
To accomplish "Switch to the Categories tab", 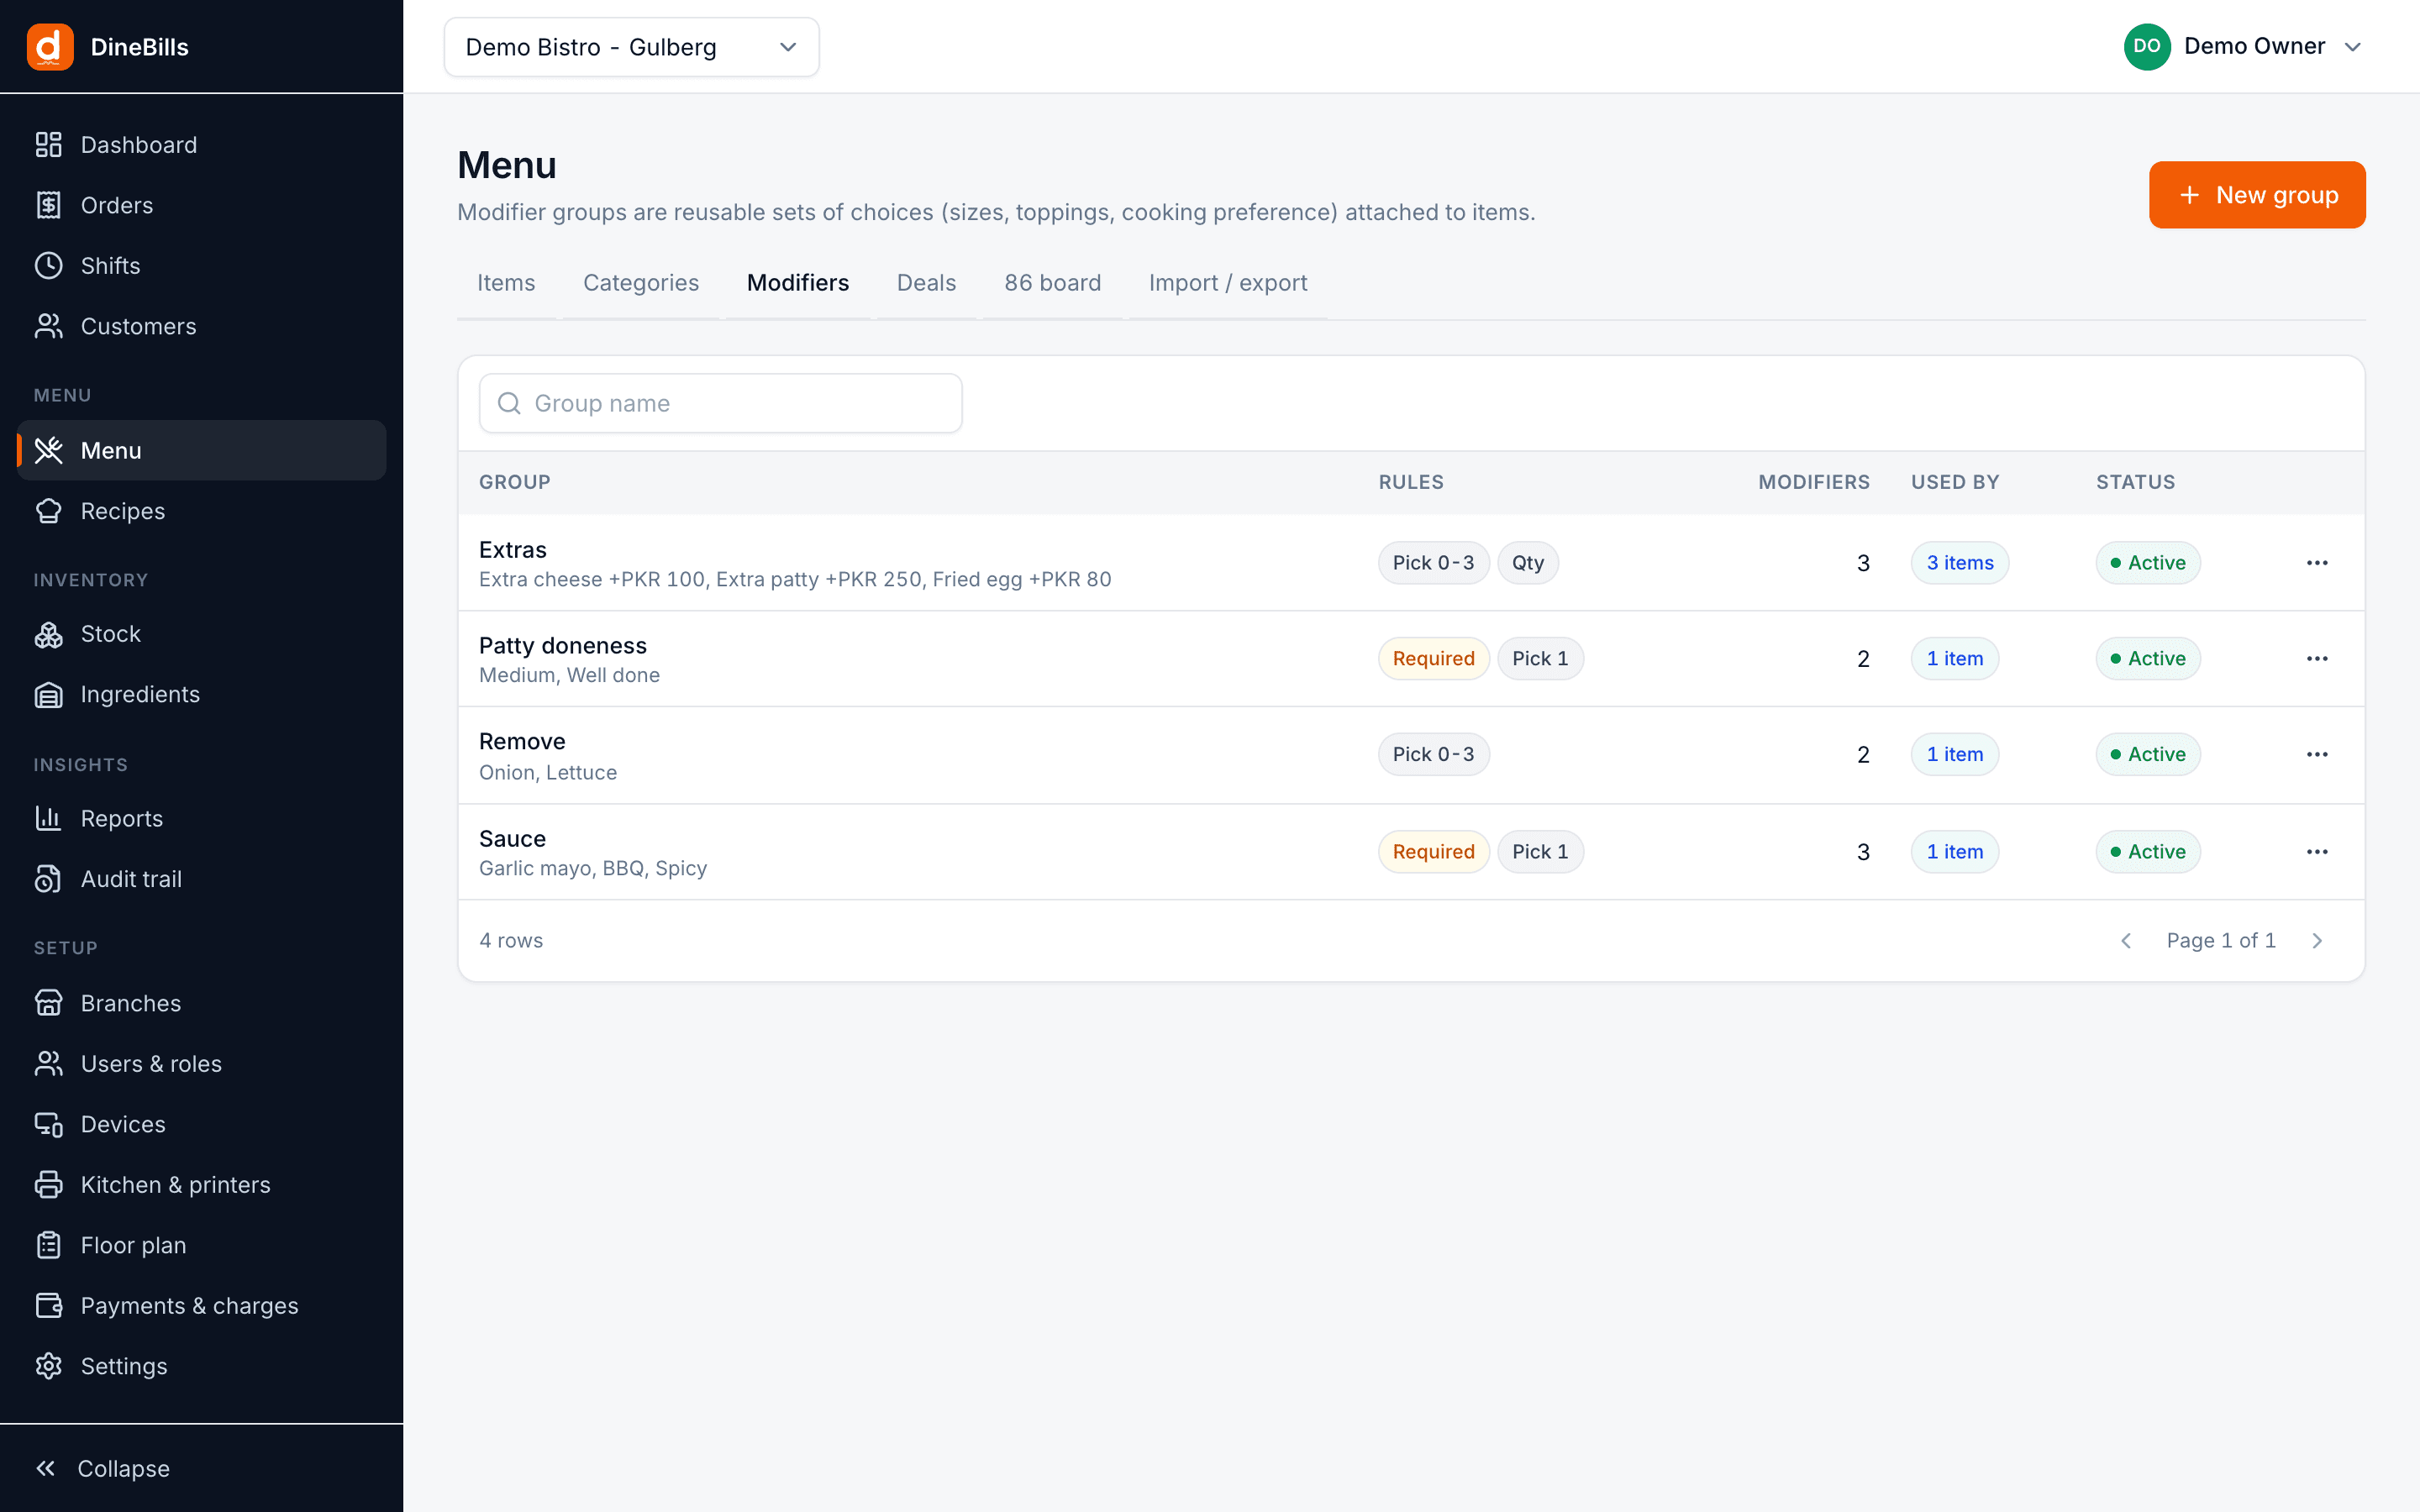I will point(641,283).
